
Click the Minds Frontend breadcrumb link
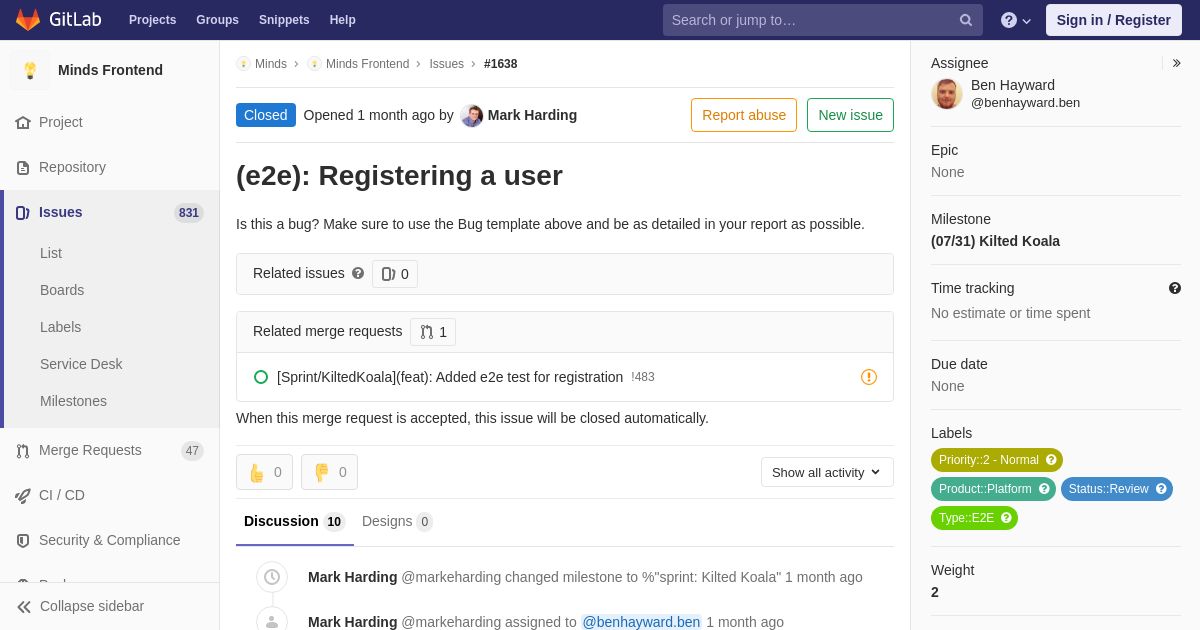367,64
